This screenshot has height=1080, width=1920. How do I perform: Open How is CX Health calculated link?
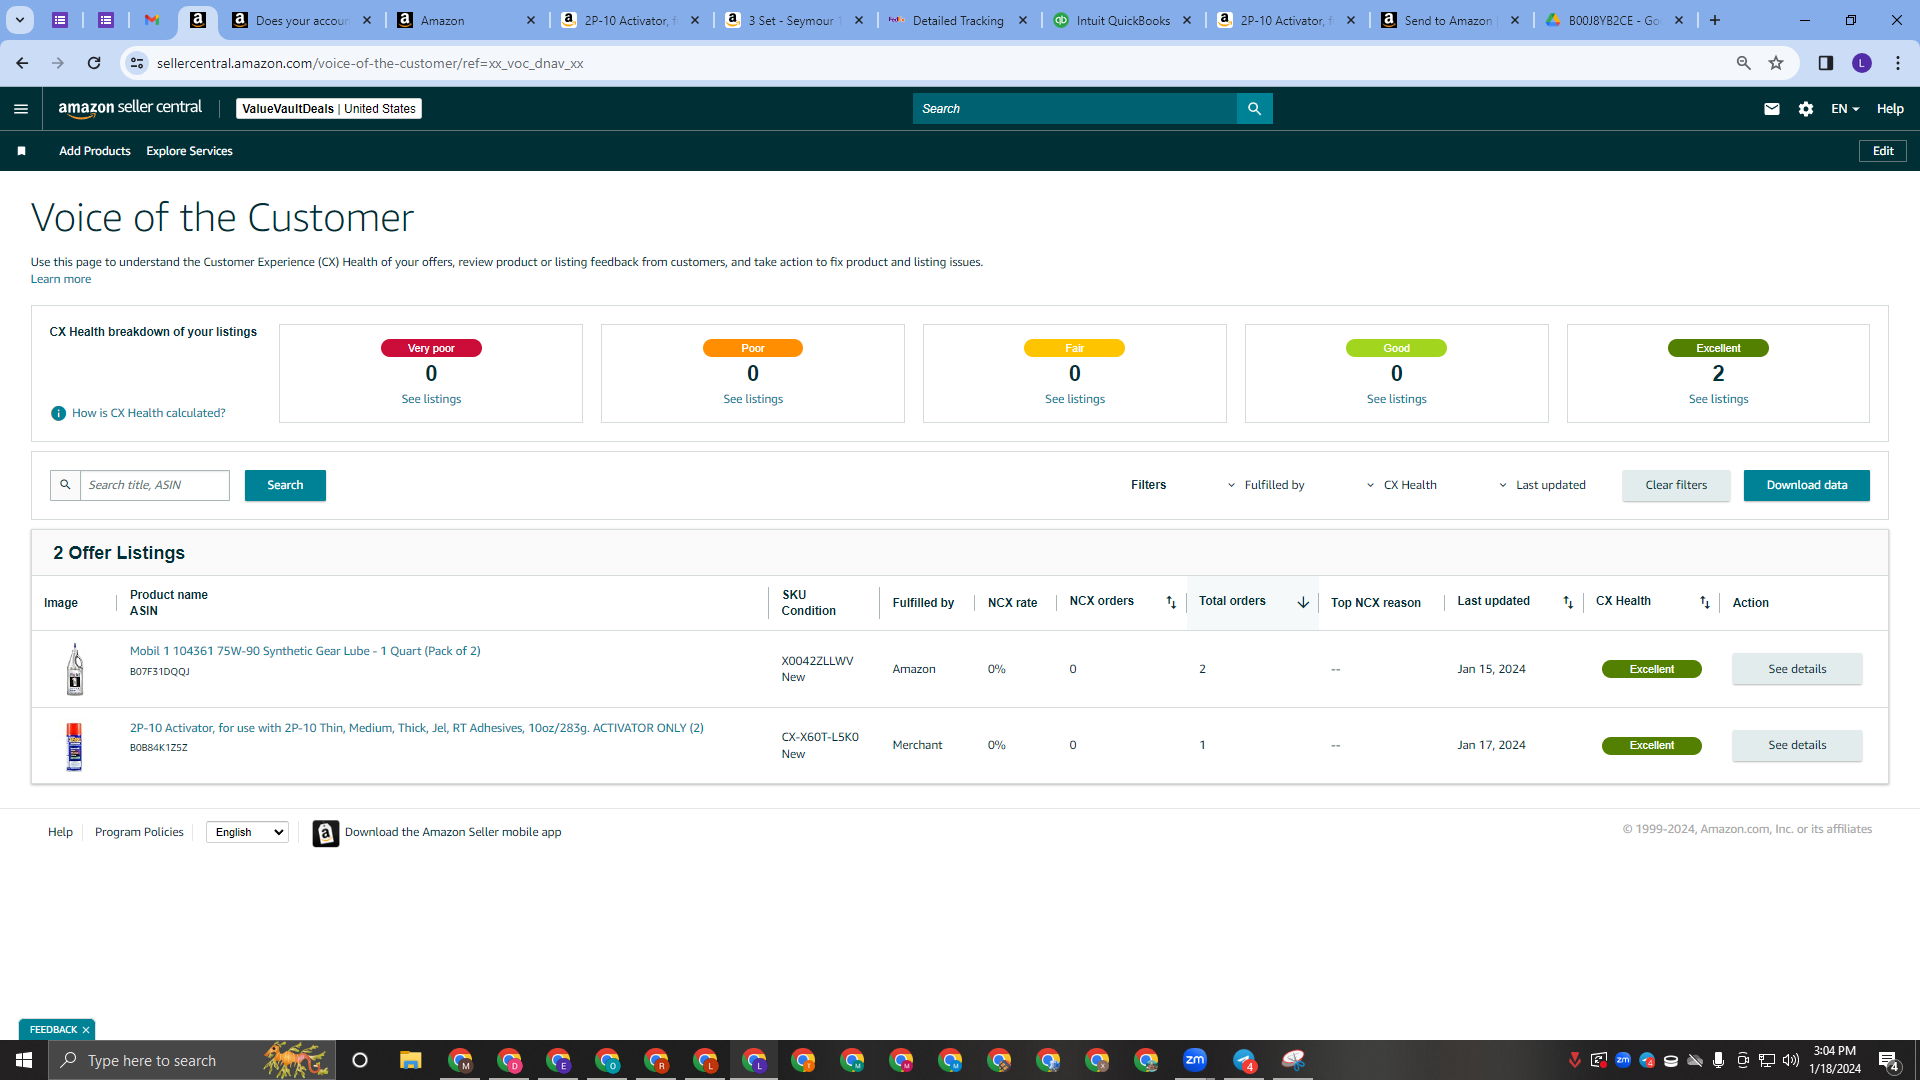click(149, 413)
